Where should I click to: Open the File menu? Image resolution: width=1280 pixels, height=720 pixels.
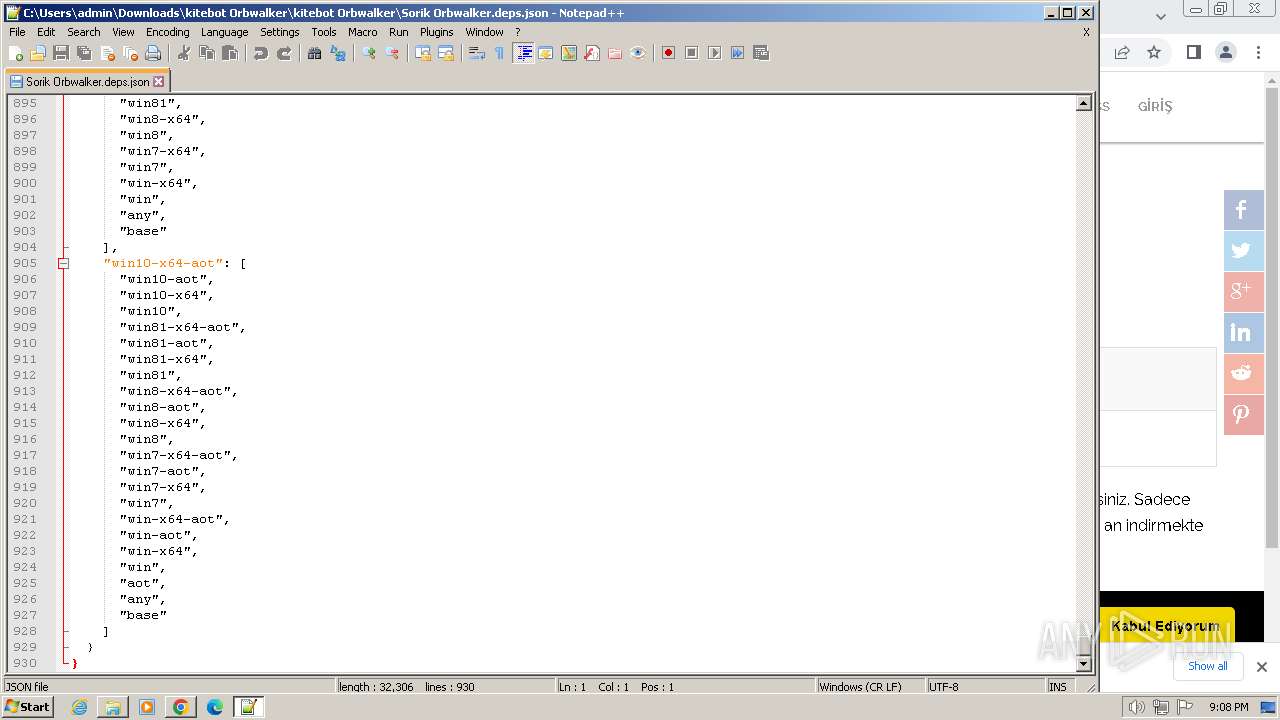tap(17, 32)
